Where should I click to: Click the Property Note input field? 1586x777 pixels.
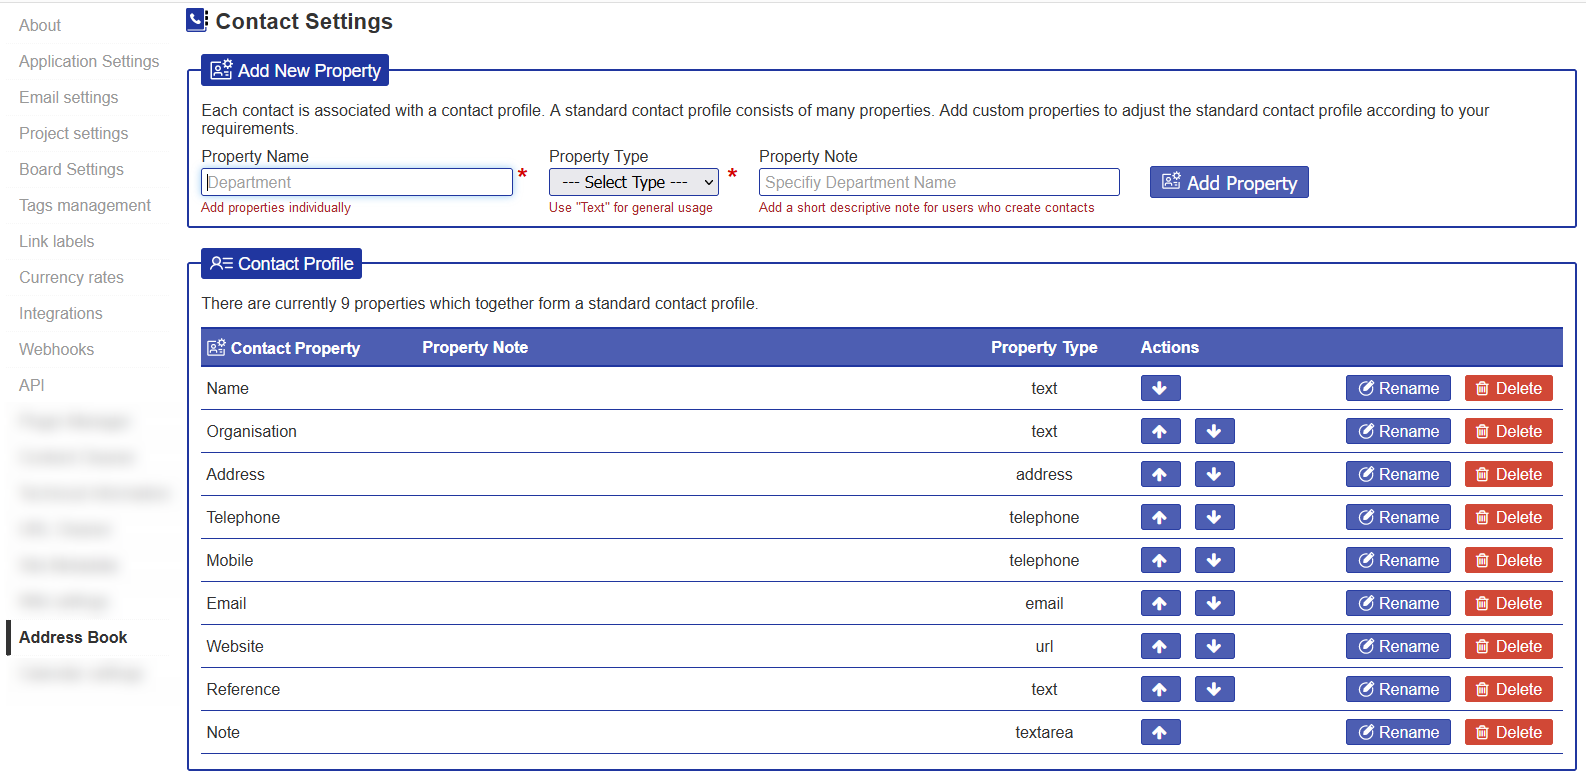pos(939,182)
